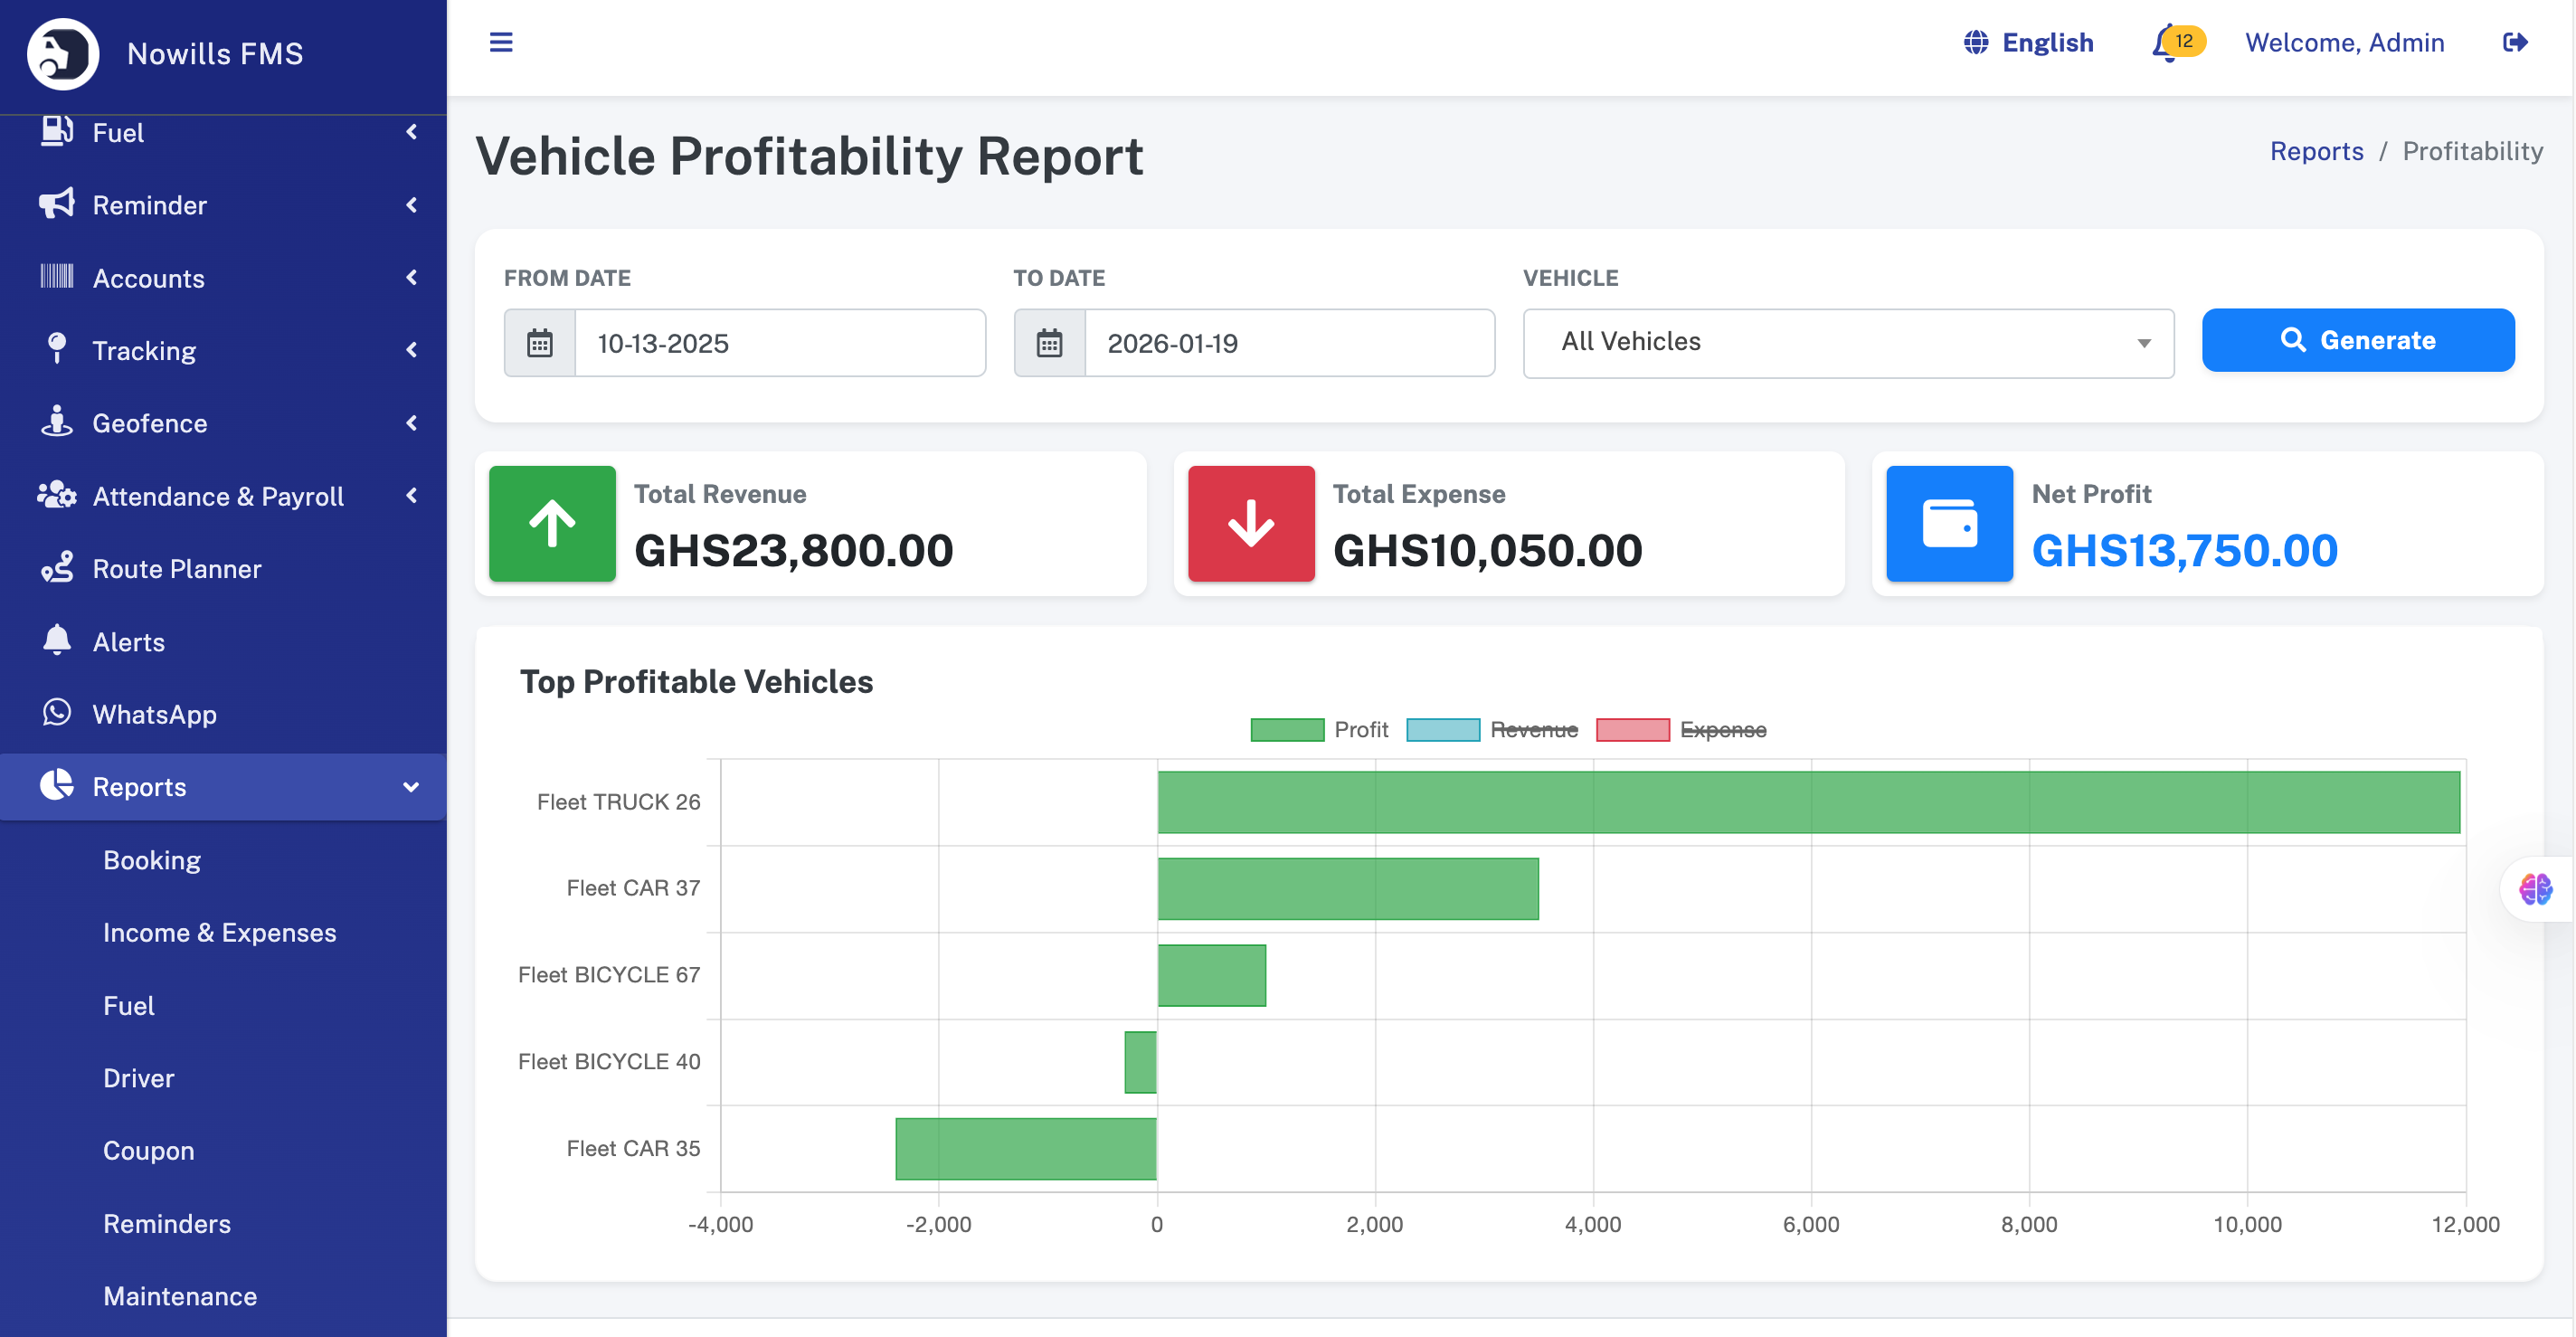Click the From Date input field
The image size is (2576, 1337).
778,343
